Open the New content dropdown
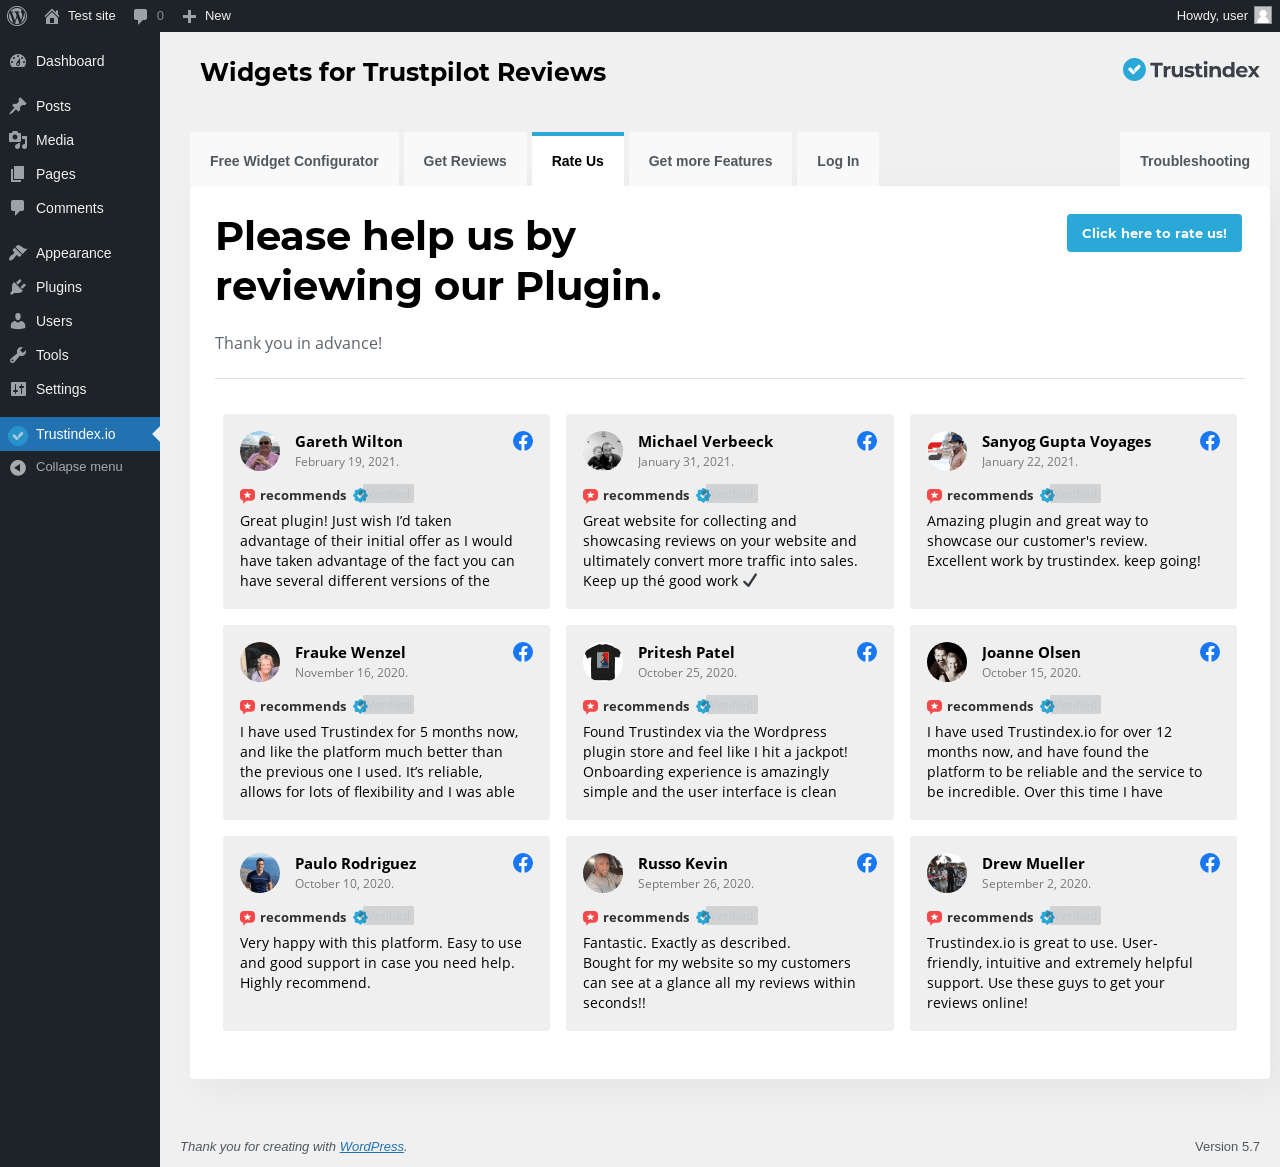 click(x=207, y=16)
